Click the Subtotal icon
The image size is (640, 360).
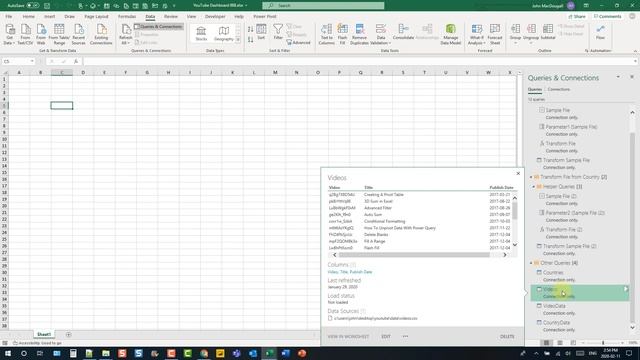[548, 32]
